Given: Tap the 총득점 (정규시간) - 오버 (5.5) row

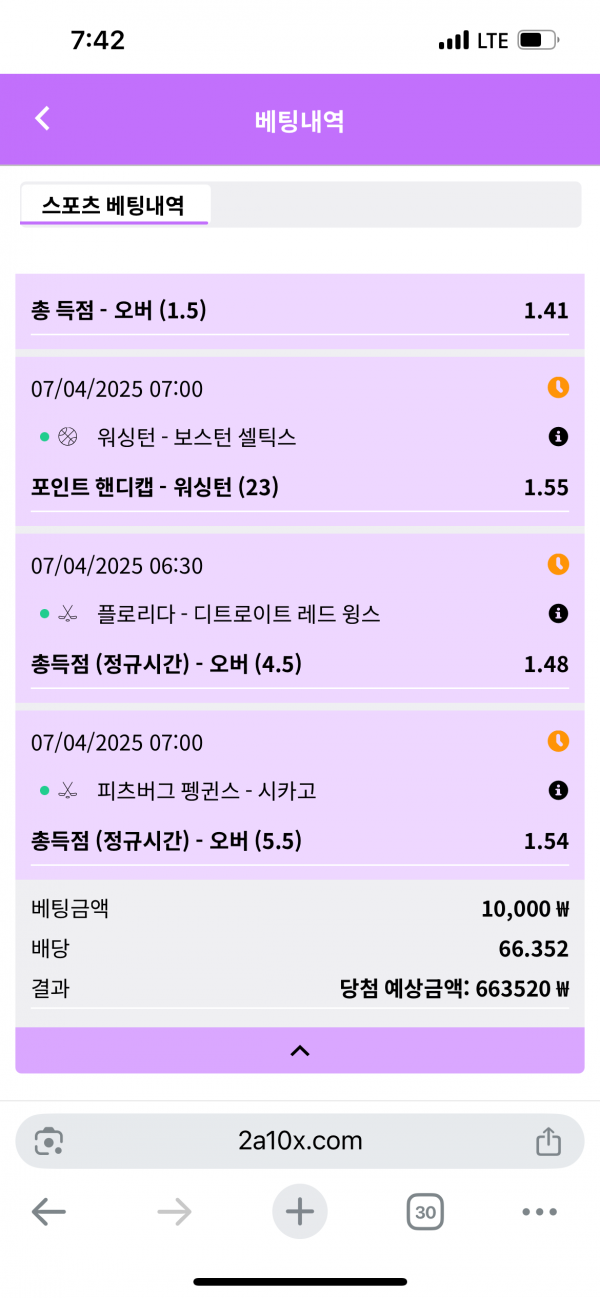Looking at the screenshot, I should coord(300,841).
